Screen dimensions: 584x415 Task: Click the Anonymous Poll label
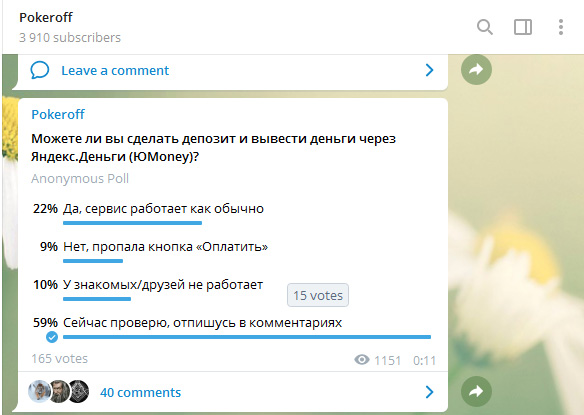point(80,179)
